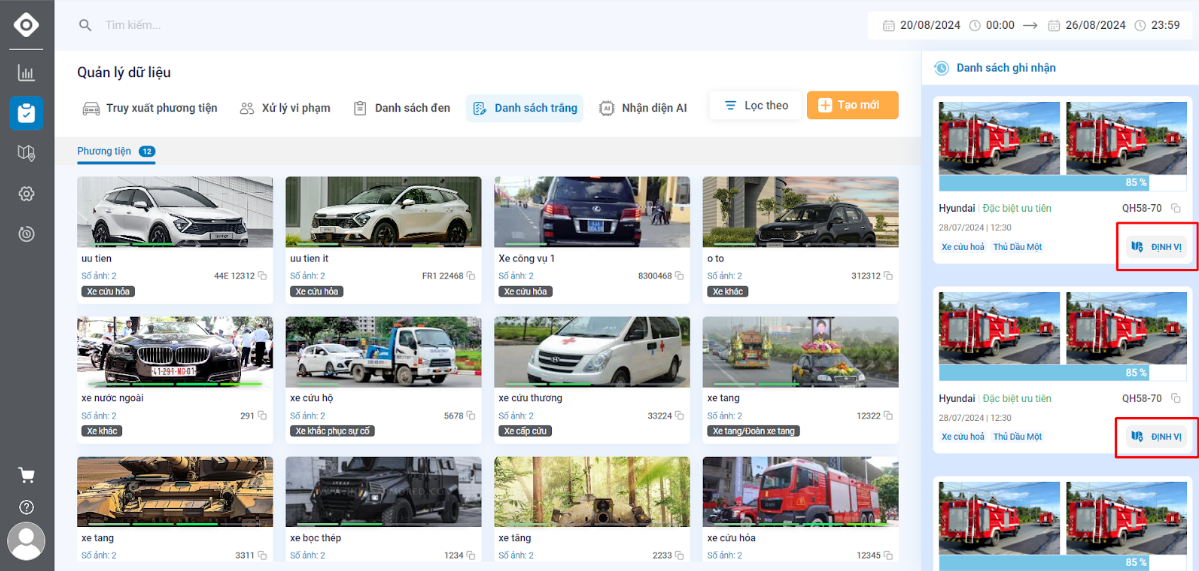Select the data management clipboard sidebar icon

pyautogui.click(x=26, y=113)
